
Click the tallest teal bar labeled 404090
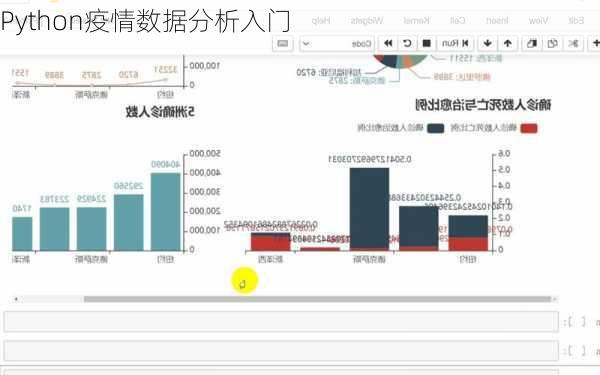[166, 212]
